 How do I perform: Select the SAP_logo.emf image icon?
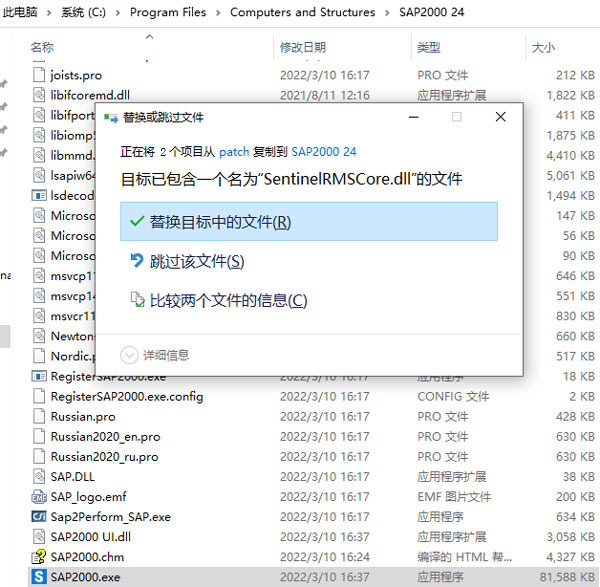point(39,497)
